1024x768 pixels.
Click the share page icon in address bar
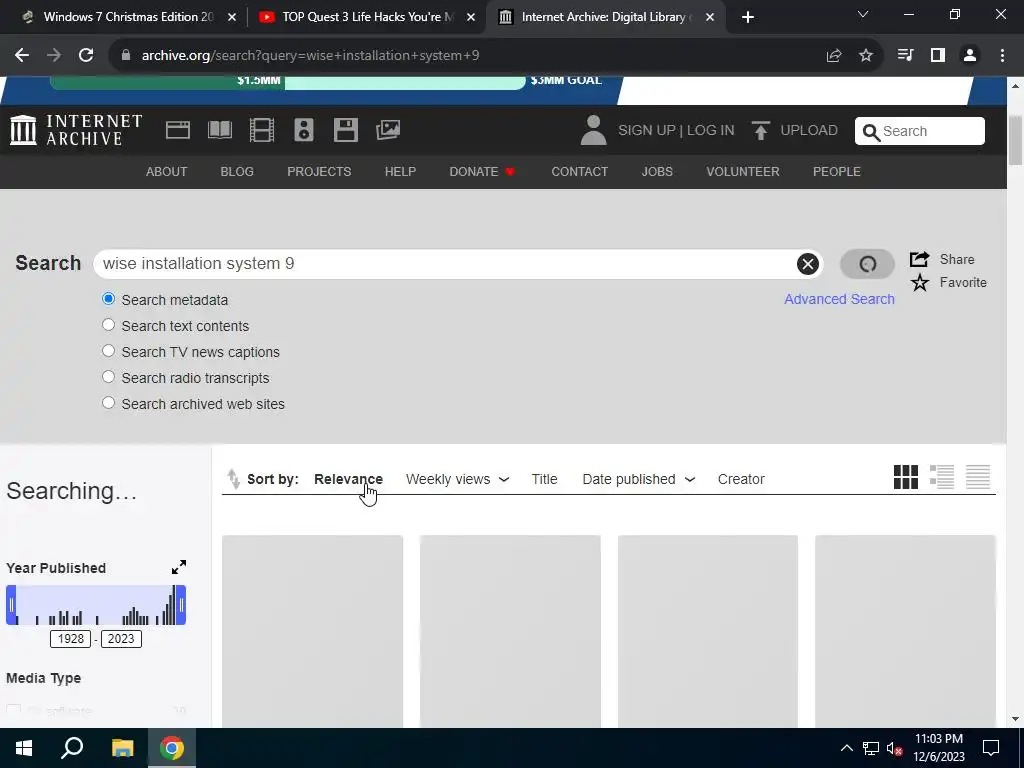click(x=834, y=56)
